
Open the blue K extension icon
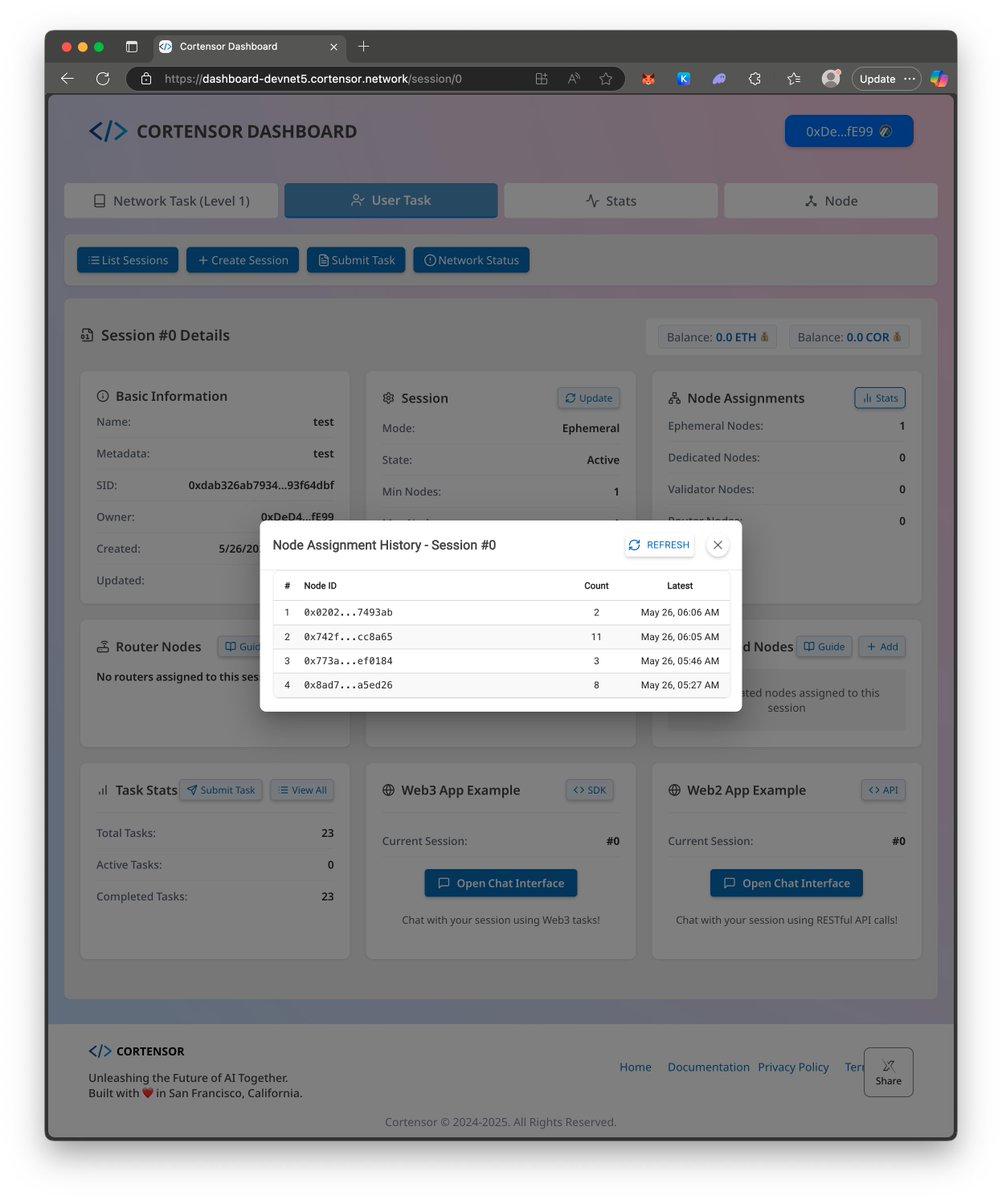click(x=683, y=78)
